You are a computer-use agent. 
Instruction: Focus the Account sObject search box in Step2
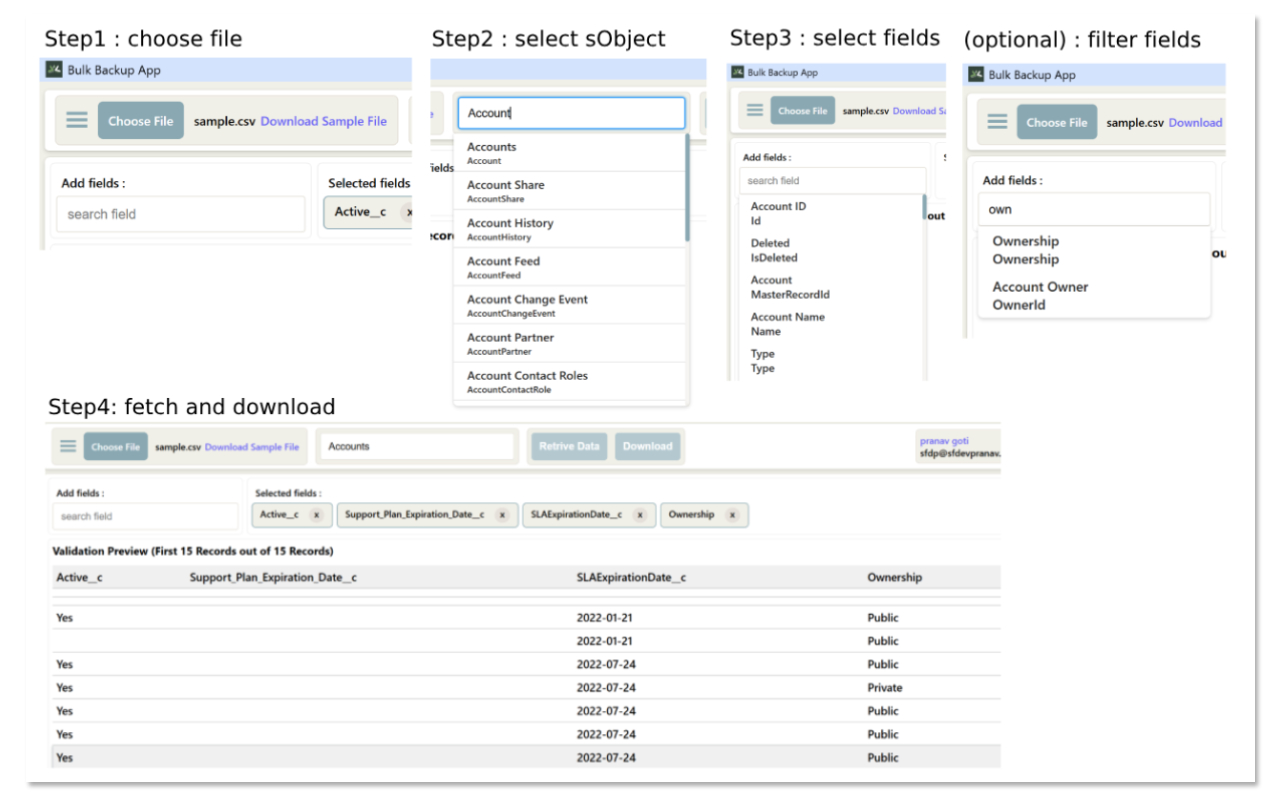pyautogui.click(x=571, y=113)
